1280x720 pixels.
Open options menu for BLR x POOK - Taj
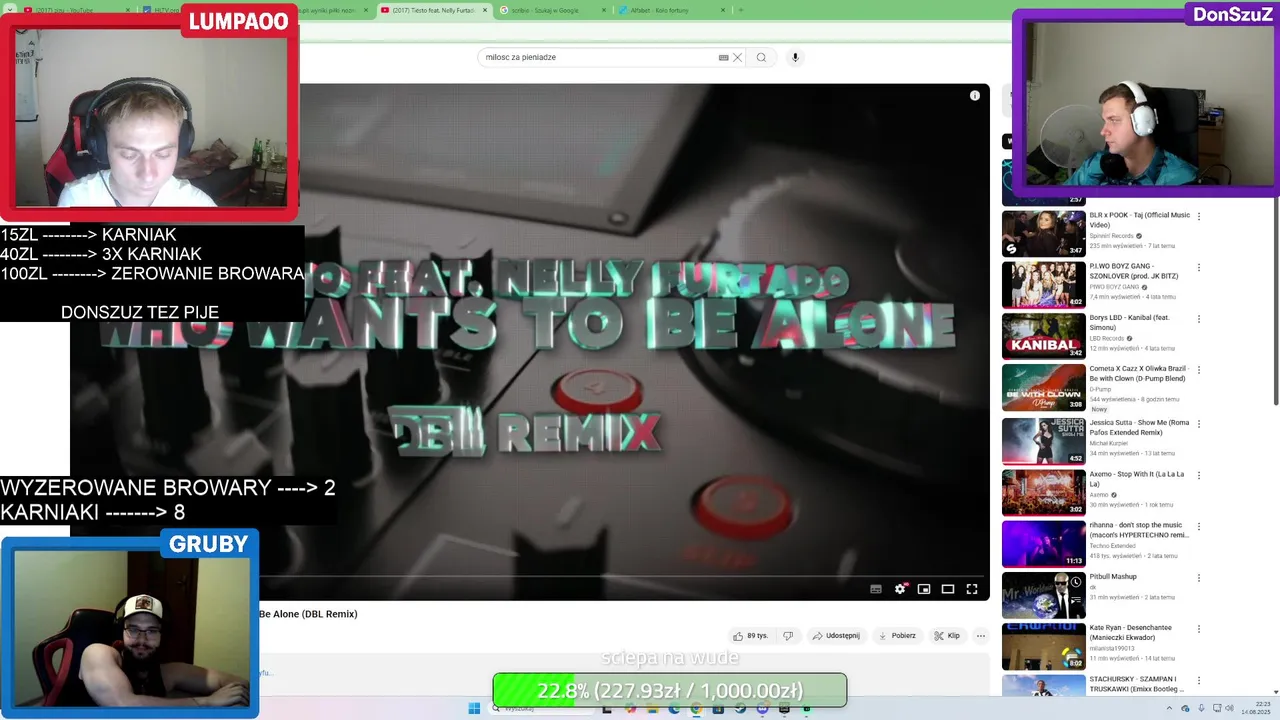point(1199,216)
